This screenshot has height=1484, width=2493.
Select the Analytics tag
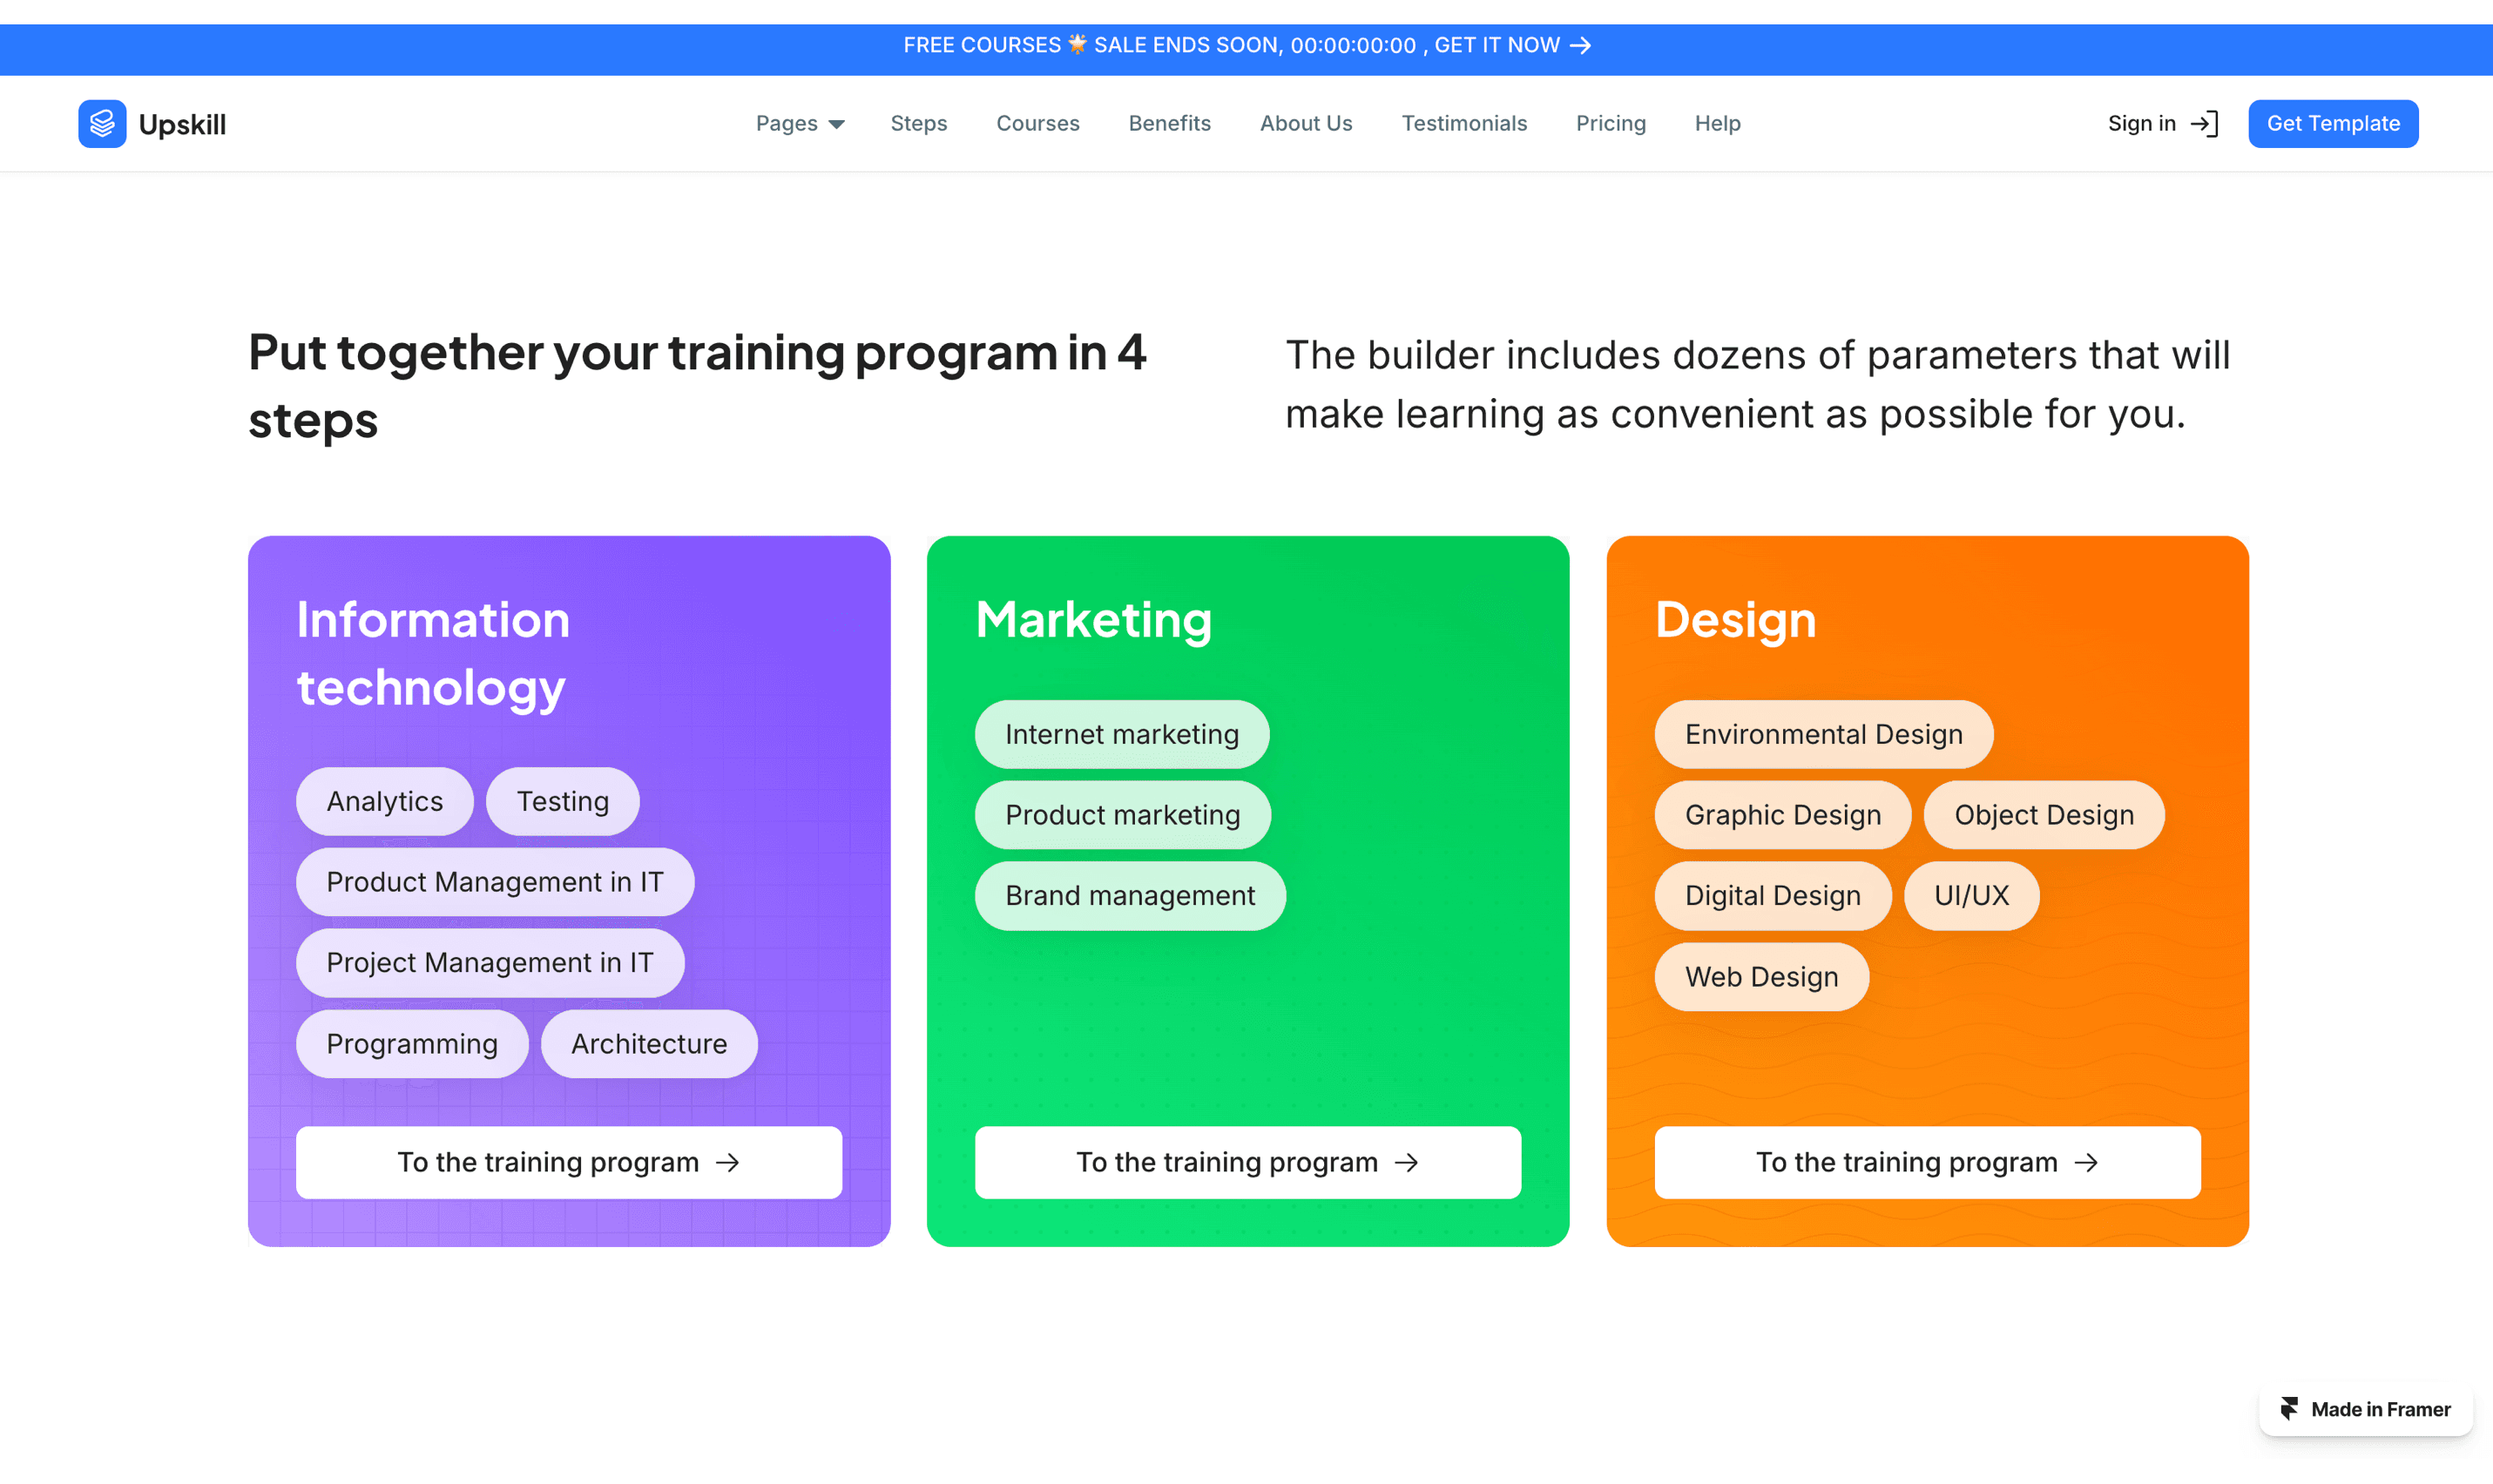pos(384,801)
